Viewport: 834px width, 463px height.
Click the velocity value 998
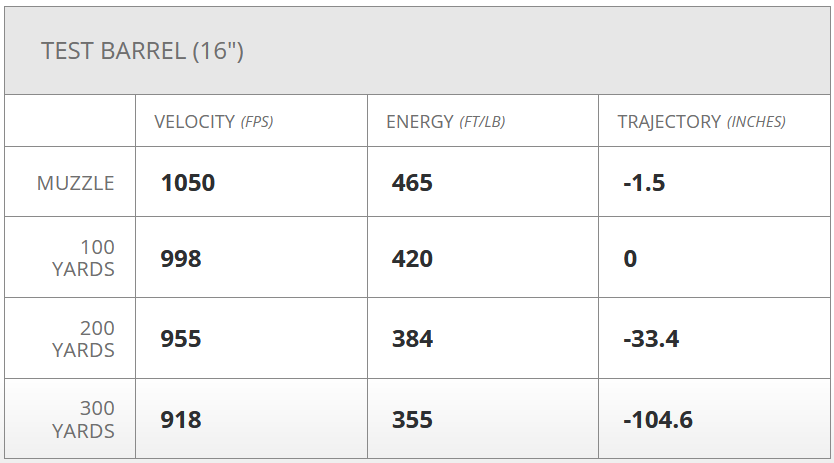tap(181, 259)
